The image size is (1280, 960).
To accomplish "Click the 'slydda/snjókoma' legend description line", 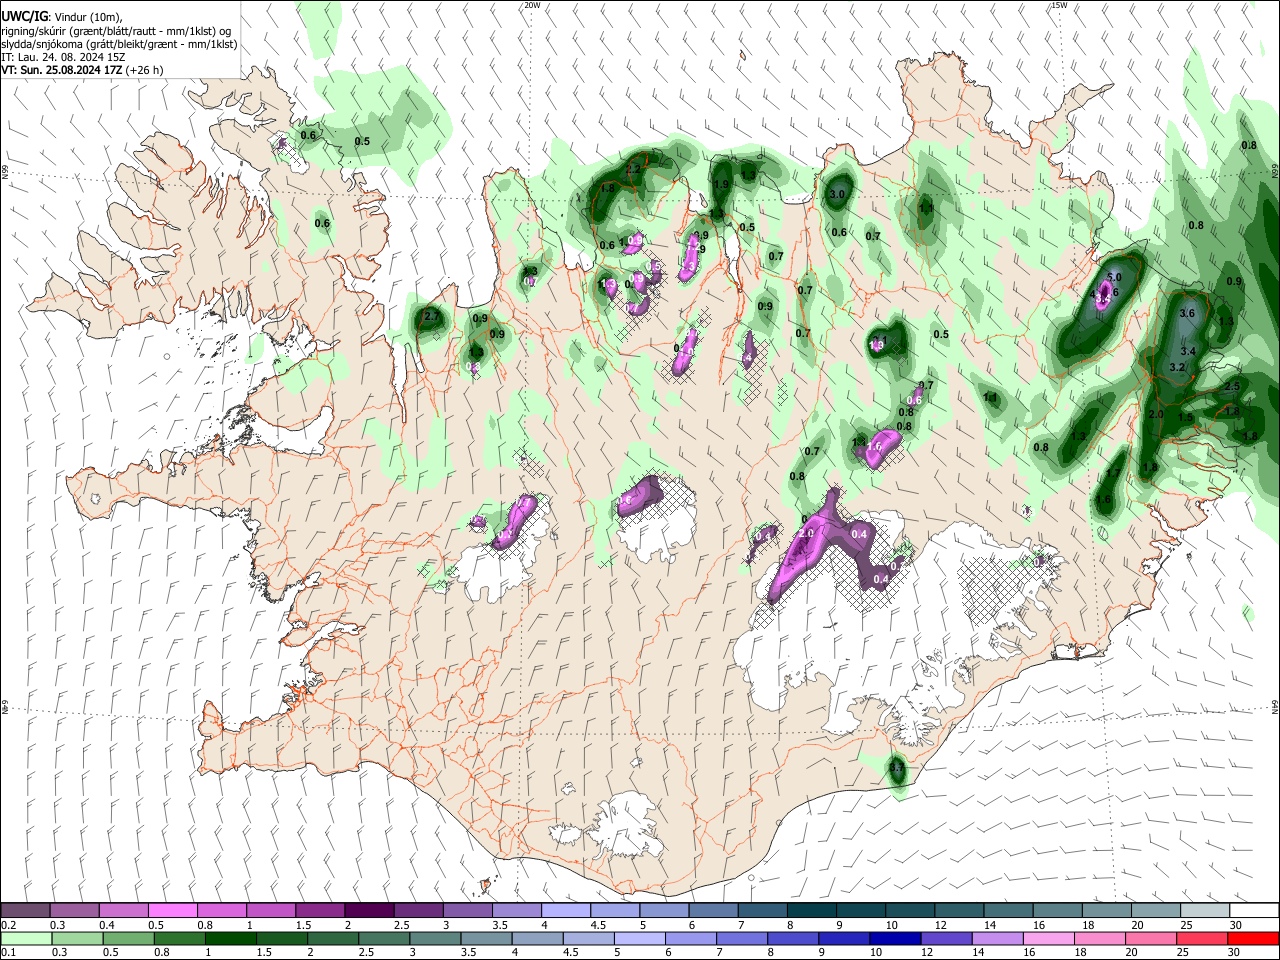I will tap(119, 44).
